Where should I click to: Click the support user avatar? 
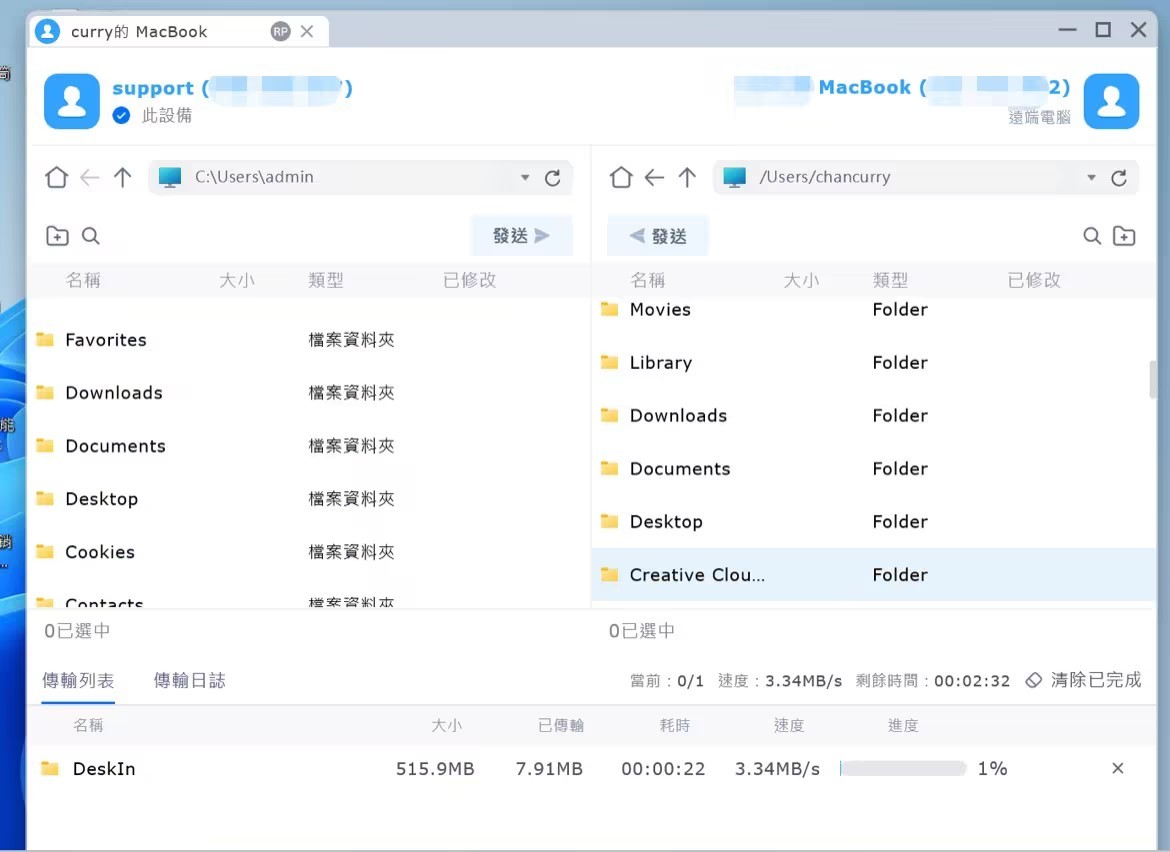pos(72,101)
